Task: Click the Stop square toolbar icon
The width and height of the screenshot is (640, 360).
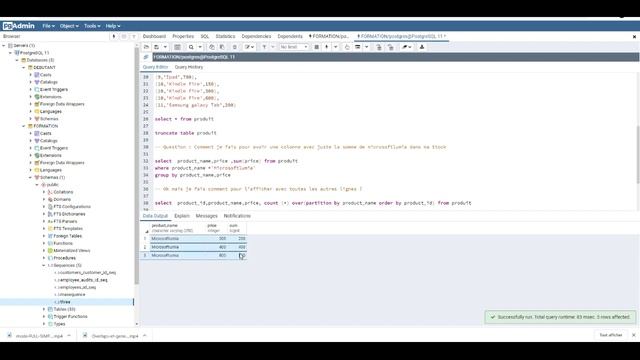Action: [x=316, y=47]
